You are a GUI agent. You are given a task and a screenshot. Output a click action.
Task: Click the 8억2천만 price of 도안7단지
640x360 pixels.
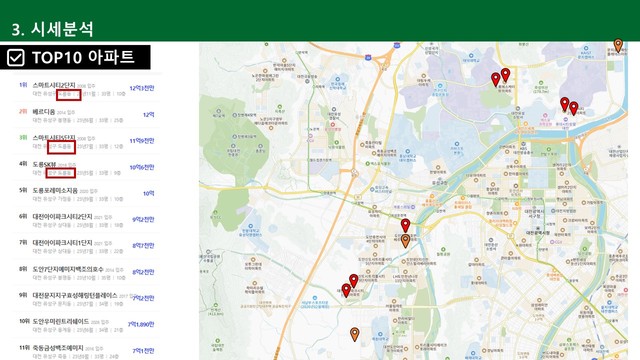pyautogui.click(x=143, y=272)
